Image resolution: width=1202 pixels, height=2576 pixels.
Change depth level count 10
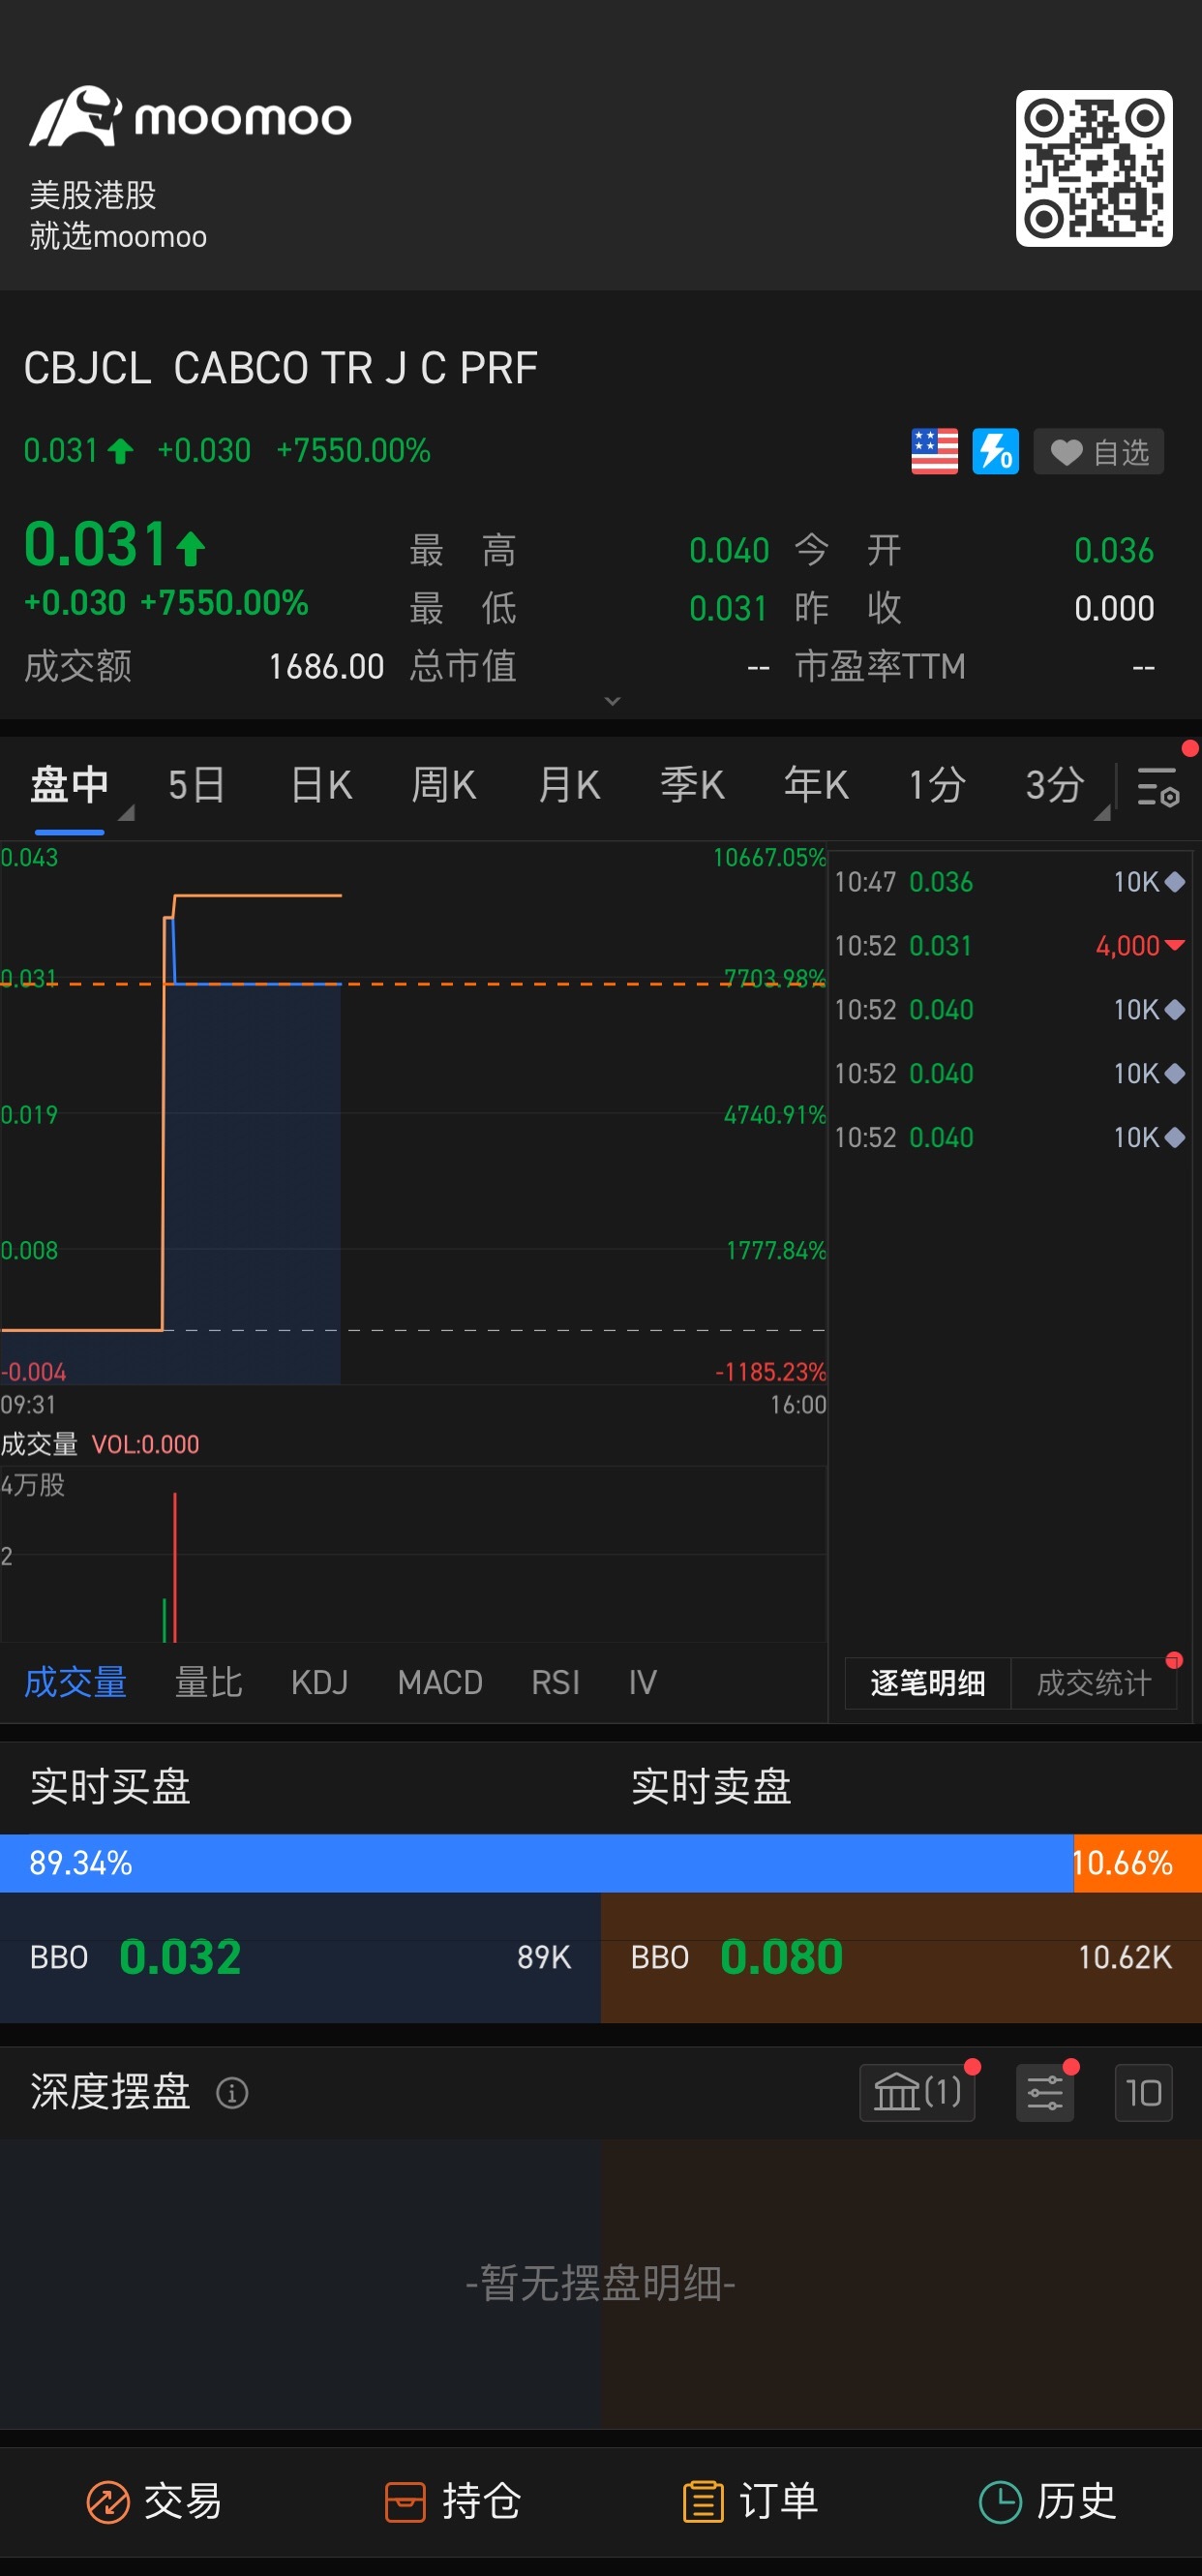(x=1143, y=2093)
